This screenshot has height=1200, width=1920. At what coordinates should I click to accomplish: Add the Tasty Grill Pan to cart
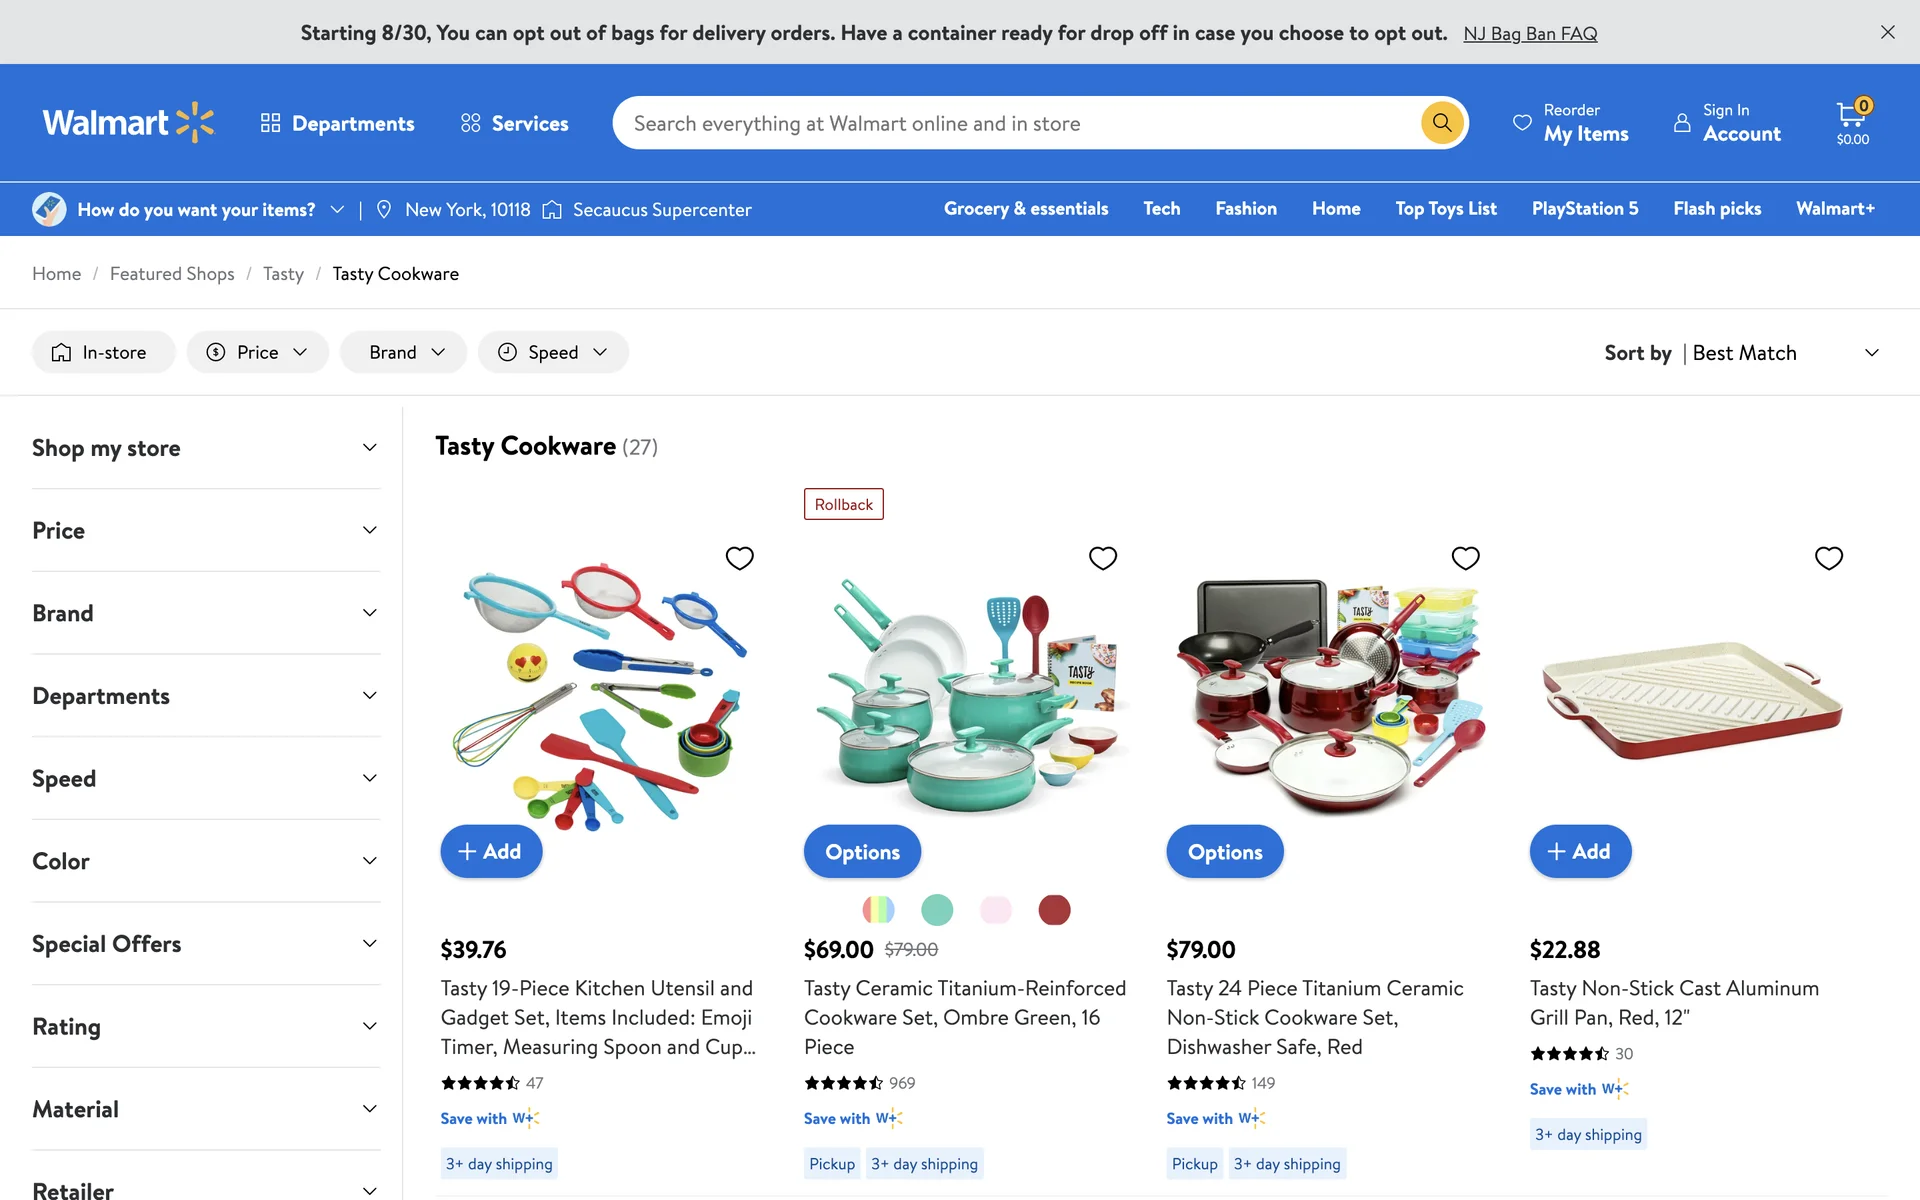pyautogui.click(x=1579, y=851)
